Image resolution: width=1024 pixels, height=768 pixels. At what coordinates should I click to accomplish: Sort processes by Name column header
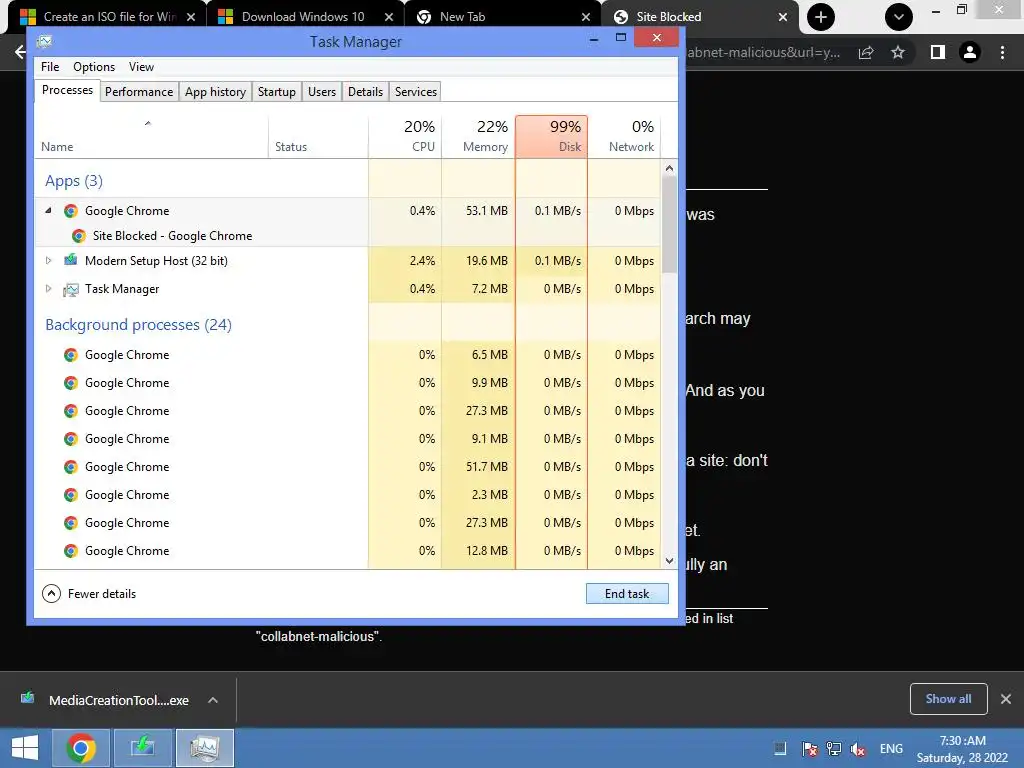(151, 136)
